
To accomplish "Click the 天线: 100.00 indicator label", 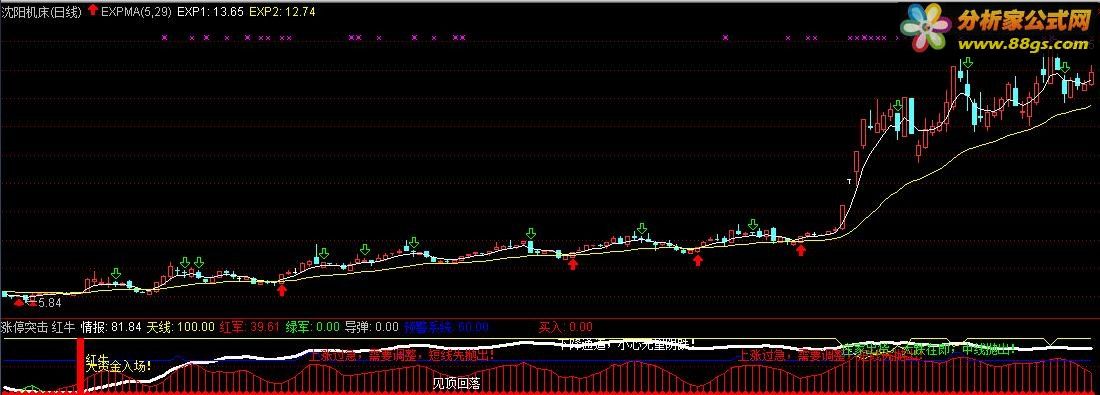I will click(182, 326).
